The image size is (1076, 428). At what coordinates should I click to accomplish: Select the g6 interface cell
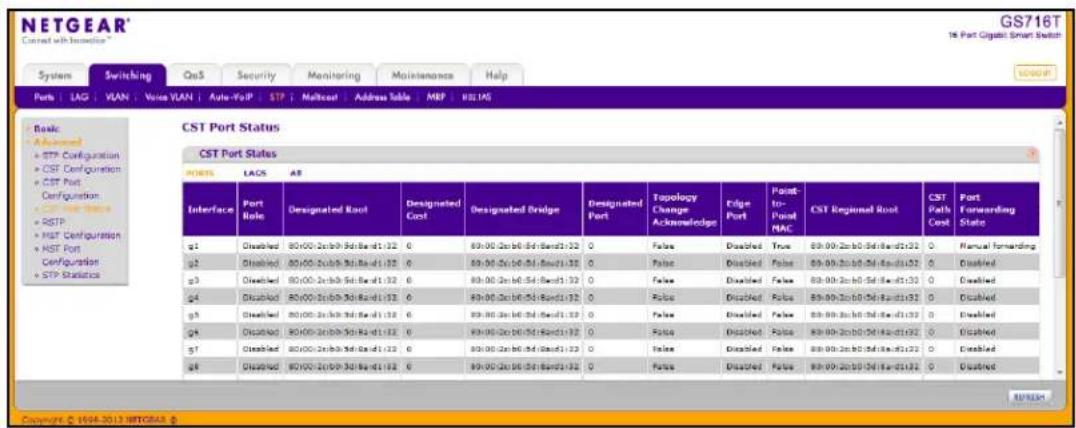pos(211,333)
